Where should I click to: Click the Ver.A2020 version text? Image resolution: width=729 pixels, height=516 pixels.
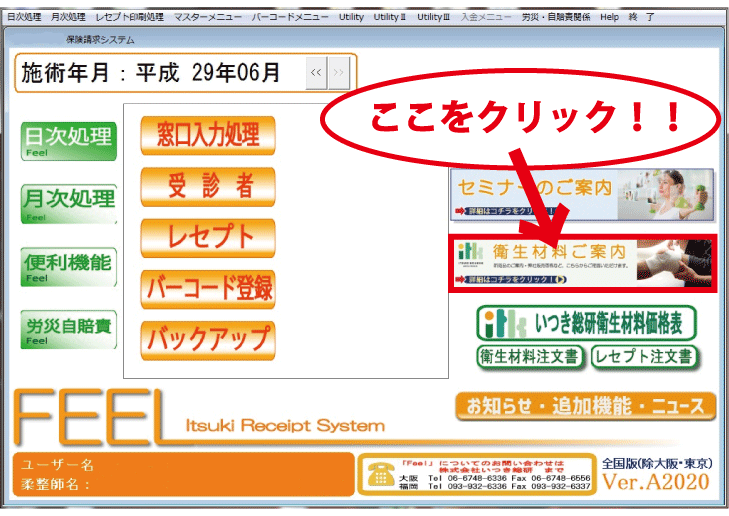coord(656,482)
